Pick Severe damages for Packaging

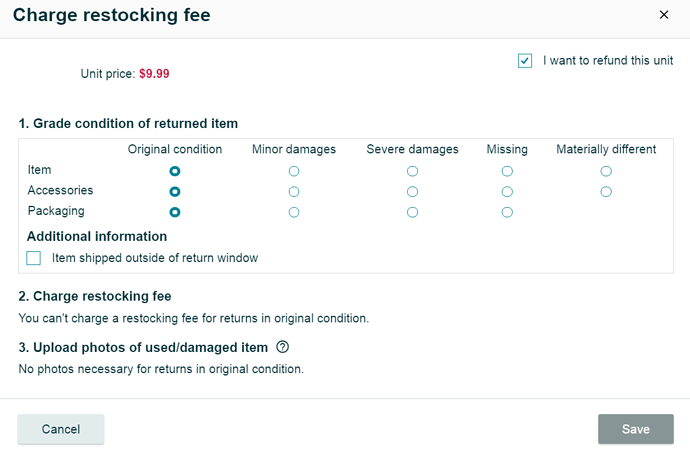pyautogui.click(x=412, y=212)
